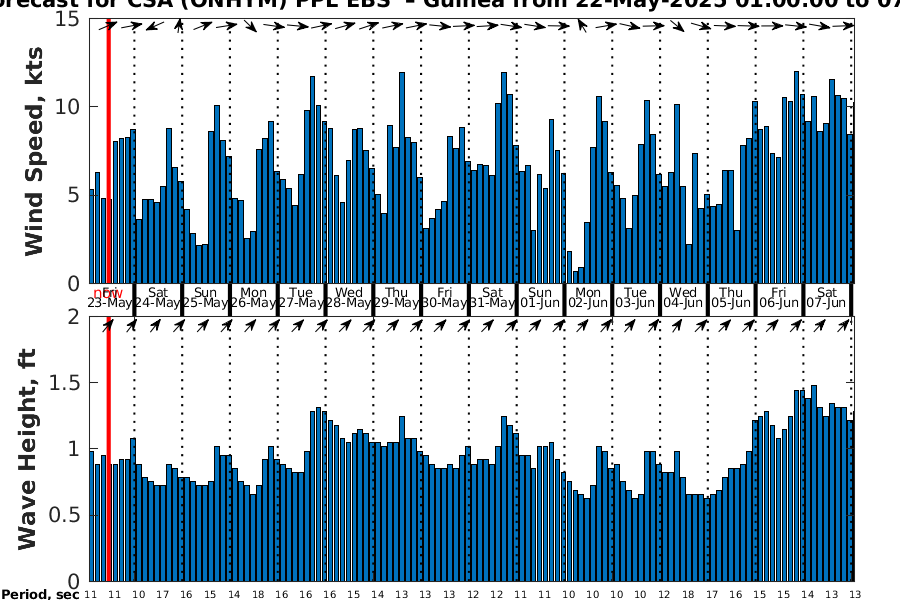
Task: Click the 'Sat 07-Jun' date label
Action: pyautogui.click(x=826, y=298)
